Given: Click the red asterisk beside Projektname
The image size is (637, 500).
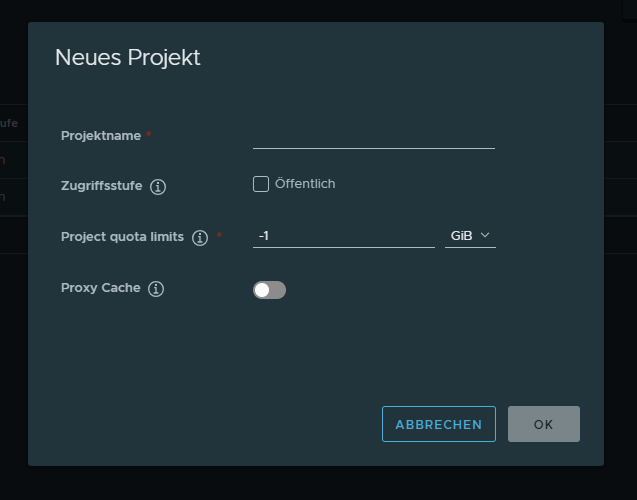Looking at the screenshot, I should coord(149,135).
